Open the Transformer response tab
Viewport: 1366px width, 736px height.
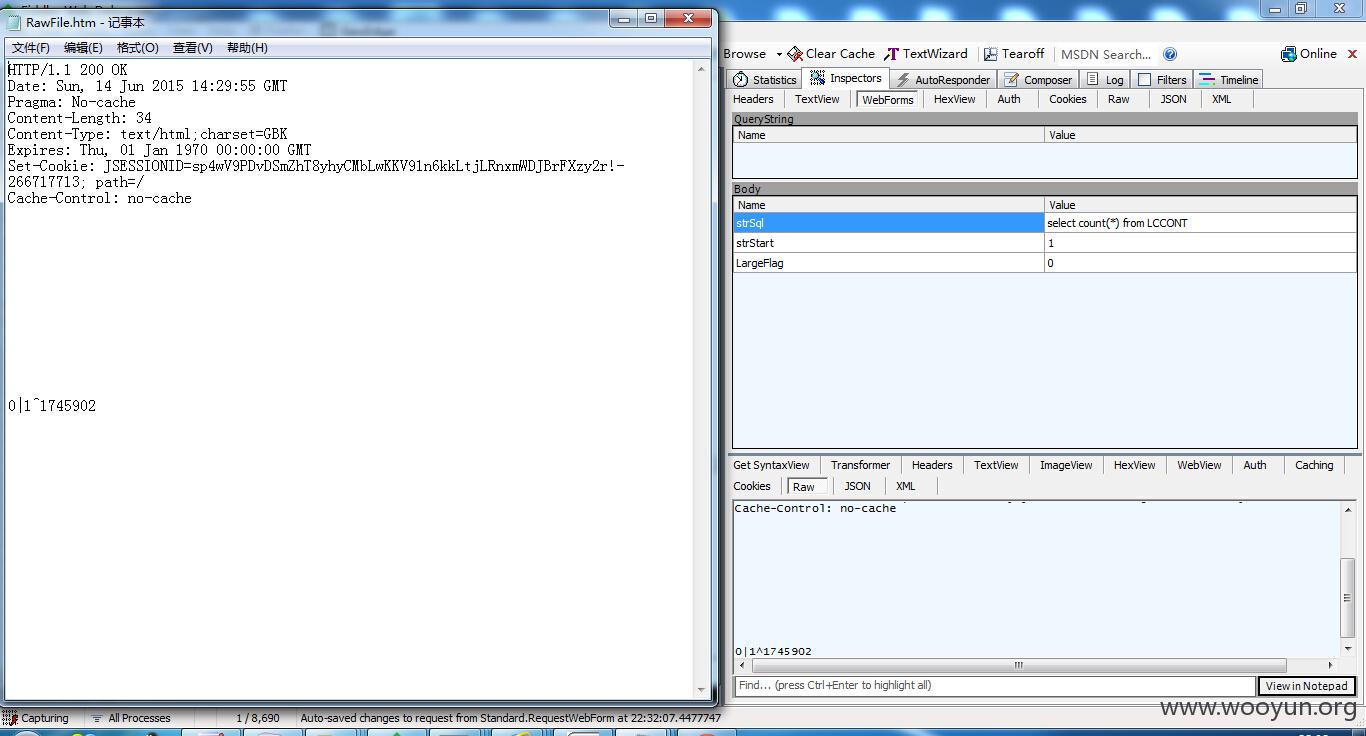[860, 465]
